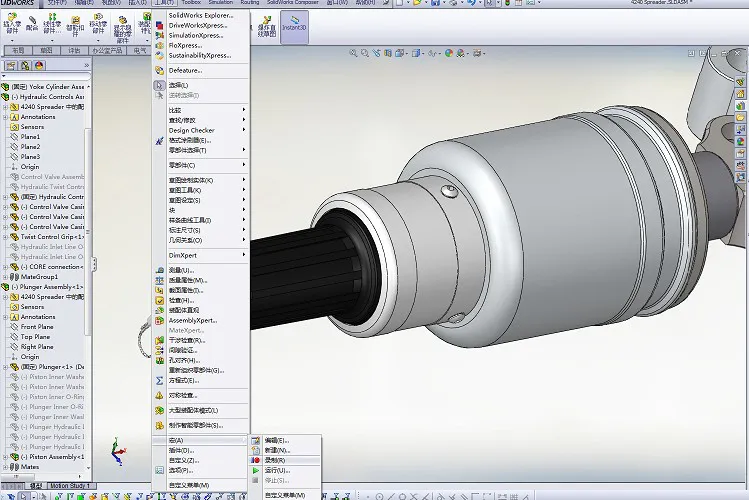Toggle the Instant3D button
This screenshot has height=500, width=749.
pyautogui.click(x=294, y=27)
